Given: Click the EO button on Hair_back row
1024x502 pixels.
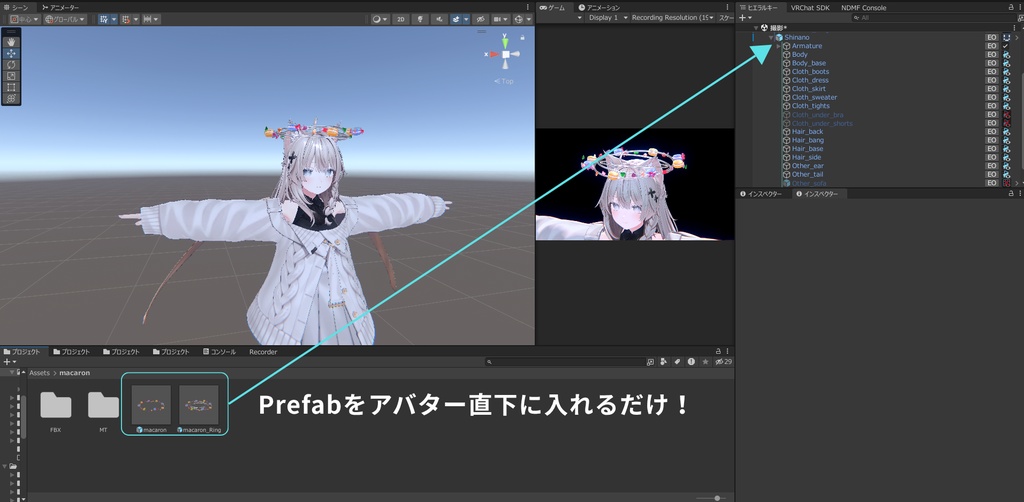Looking at the screenshot, I should (x=991, y=132).
